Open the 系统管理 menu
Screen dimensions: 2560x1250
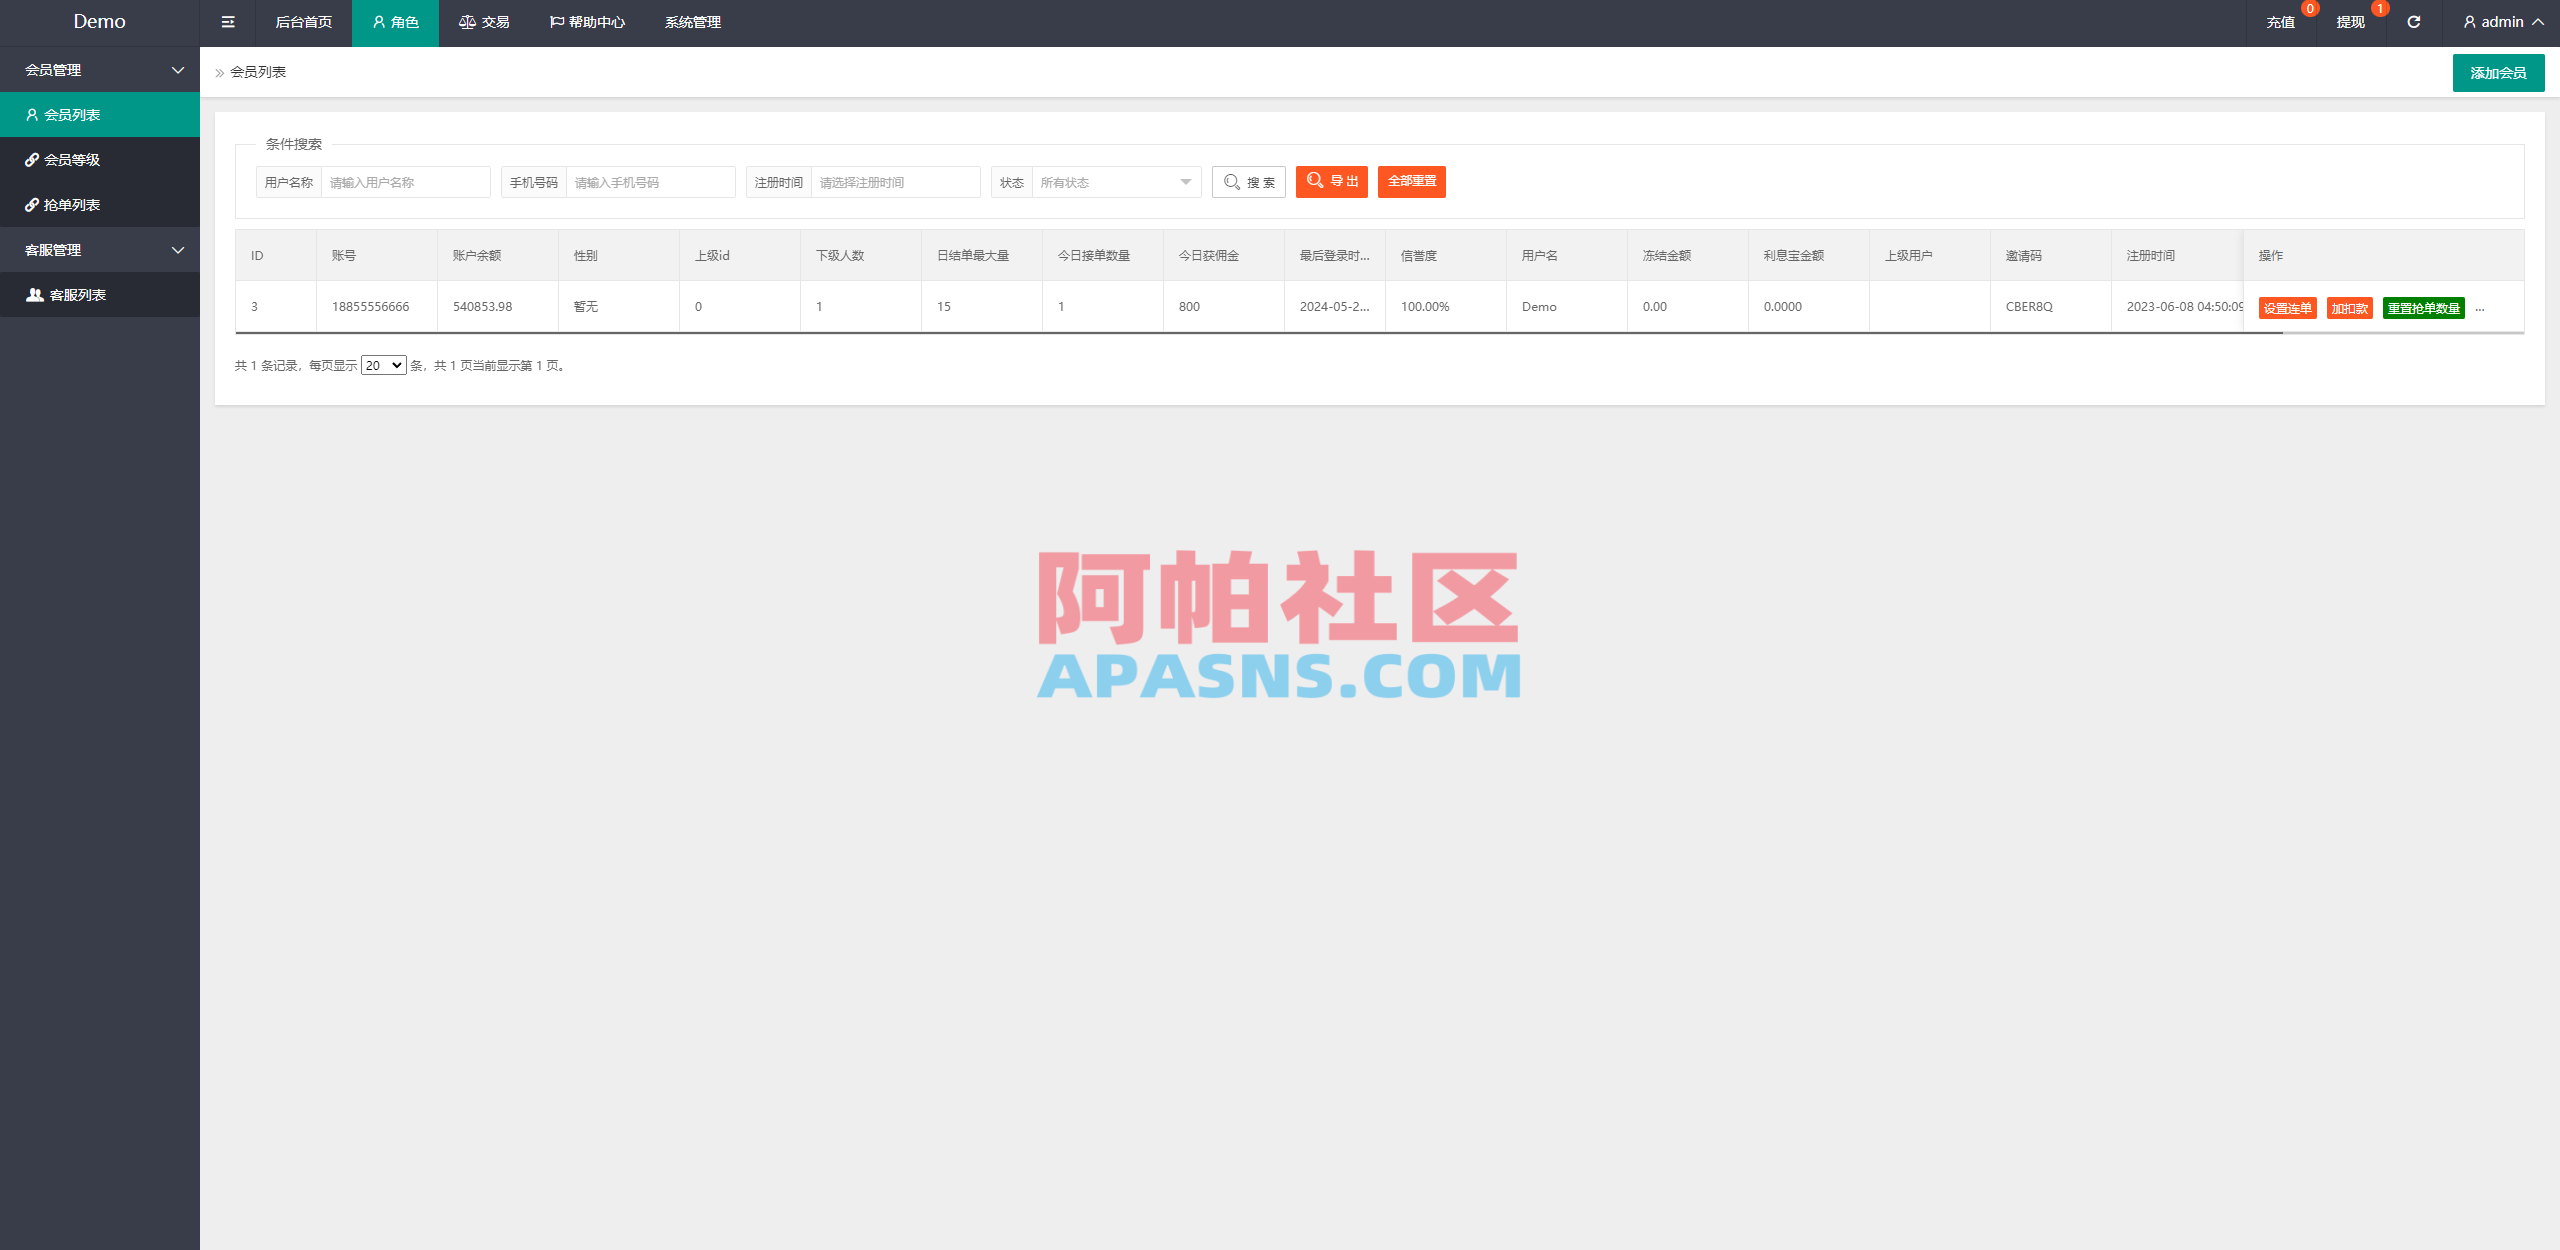coord(692,22)
